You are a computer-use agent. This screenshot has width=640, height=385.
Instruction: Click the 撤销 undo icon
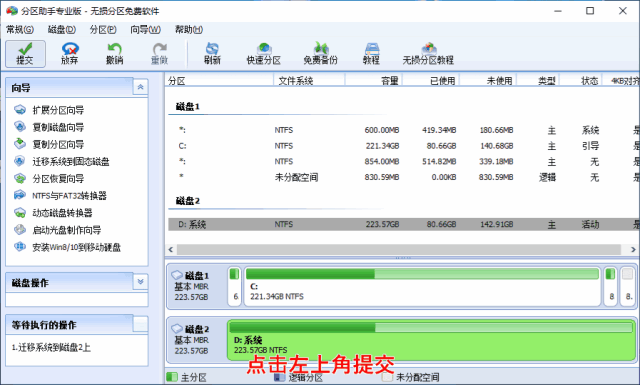pyautogui.click(x=115, y=53)
